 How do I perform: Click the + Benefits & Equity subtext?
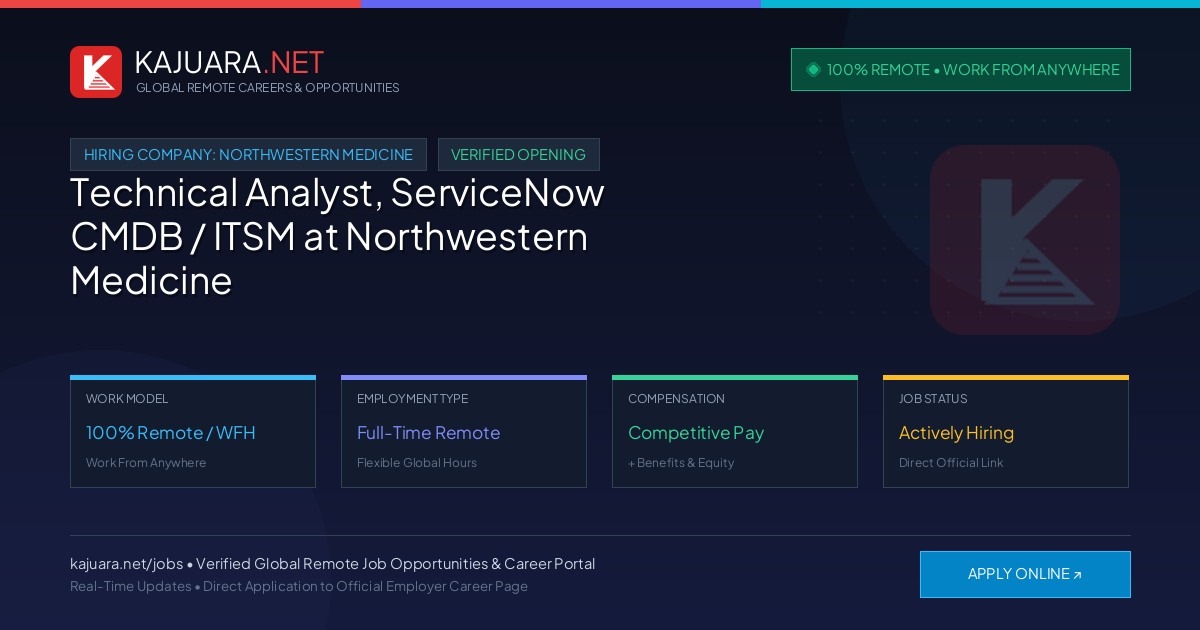pyautogui.click(x=681, y=463)
